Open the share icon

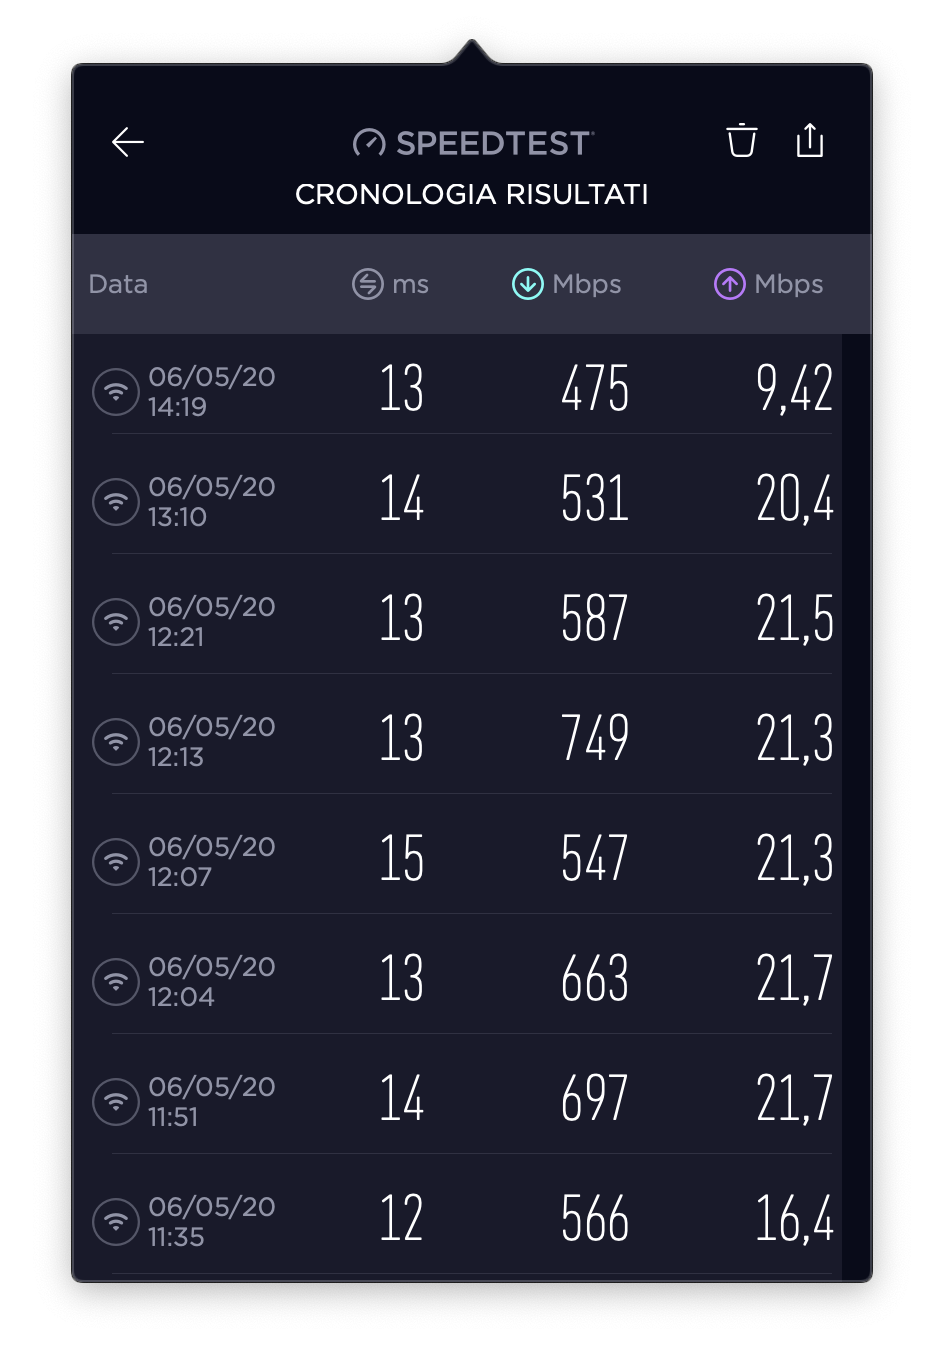pos(810,141)
